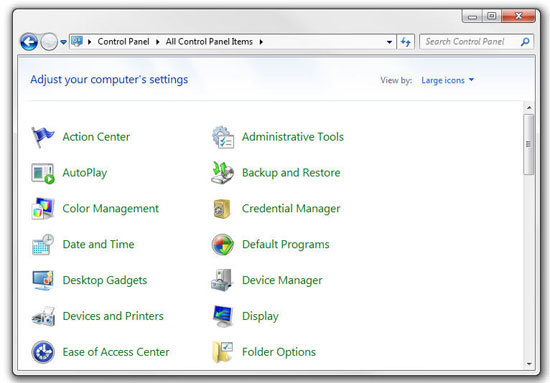Open the AutoPlay link
This screenshot has width=550, height=383.
click(x=85, y=173)
